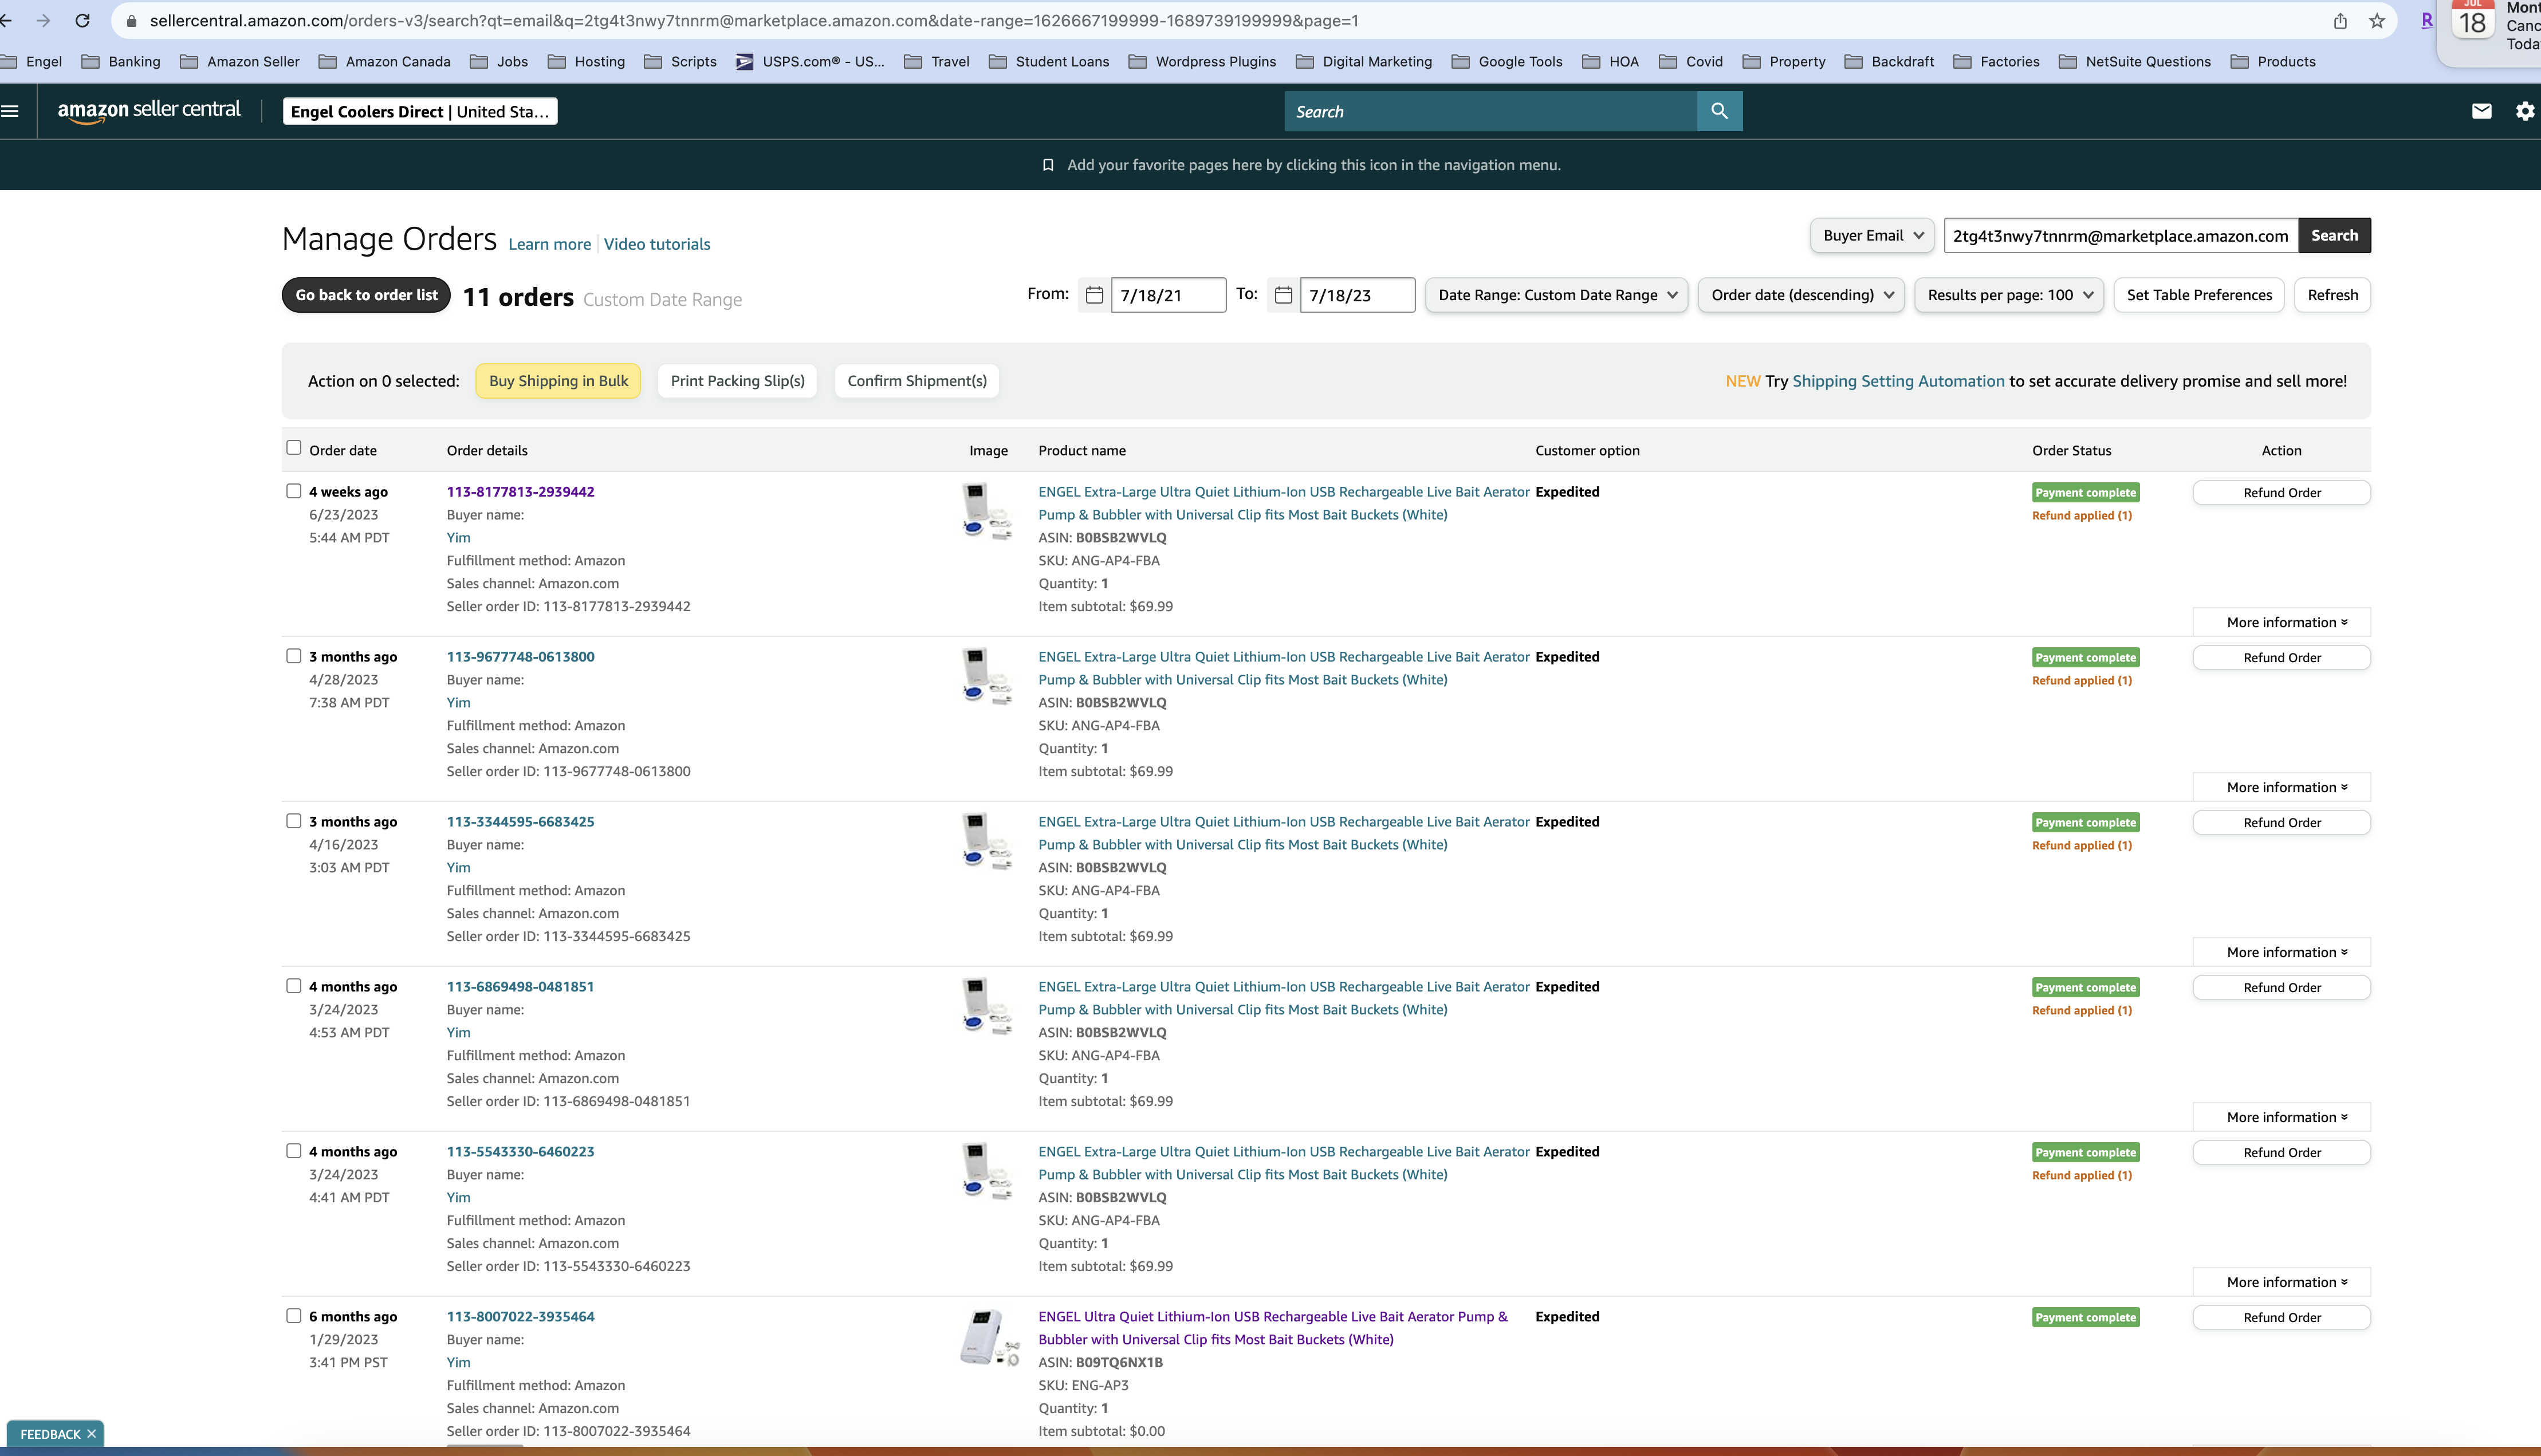Dismiss the FEEDBACK tab with its X
The height and width of the screenshot is (1456, 2541).
pos(91,1434)
